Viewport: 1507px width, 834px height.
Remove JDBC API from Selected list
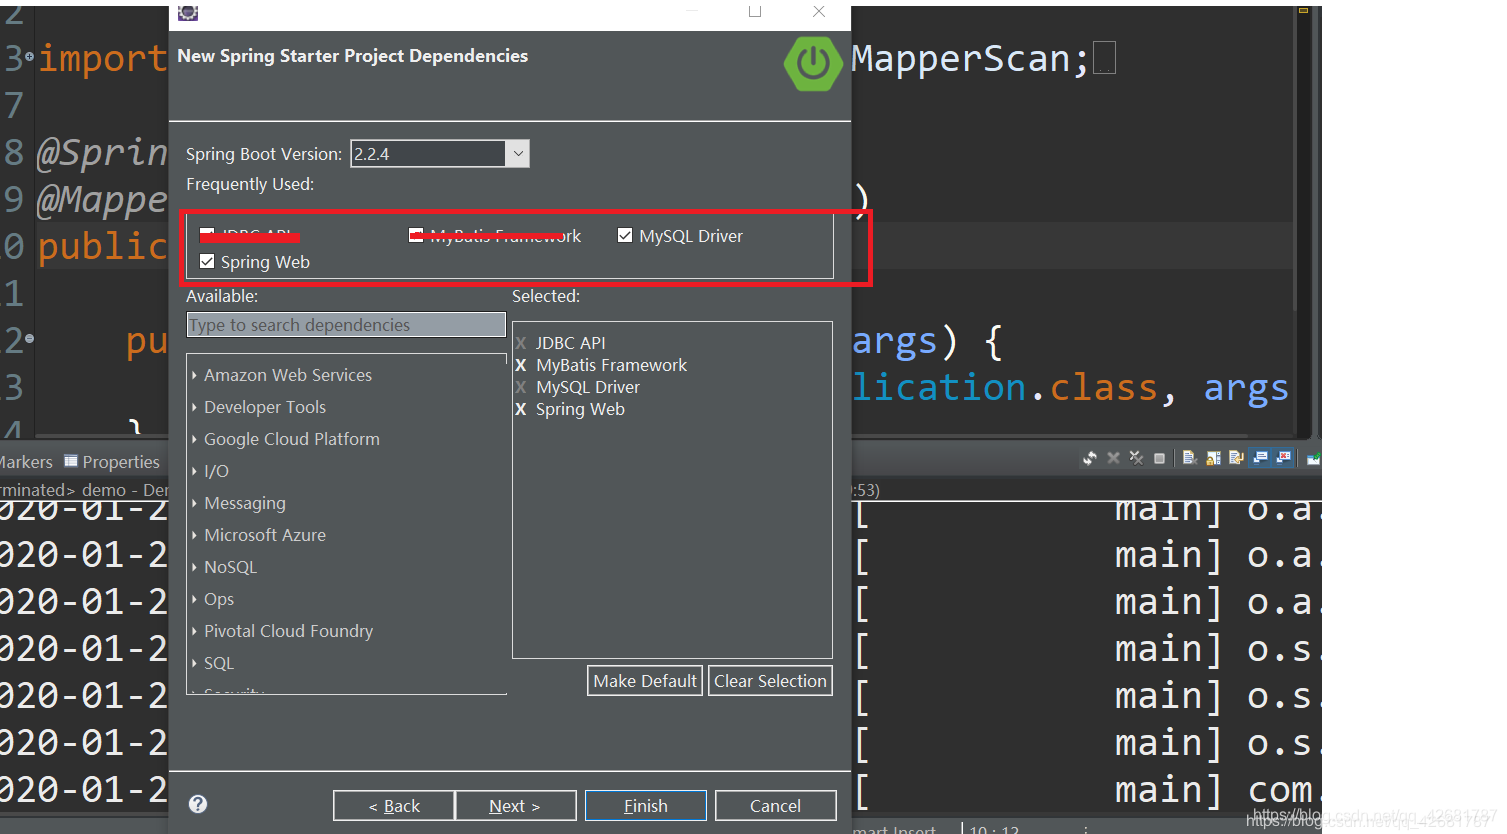click(520, 343)
